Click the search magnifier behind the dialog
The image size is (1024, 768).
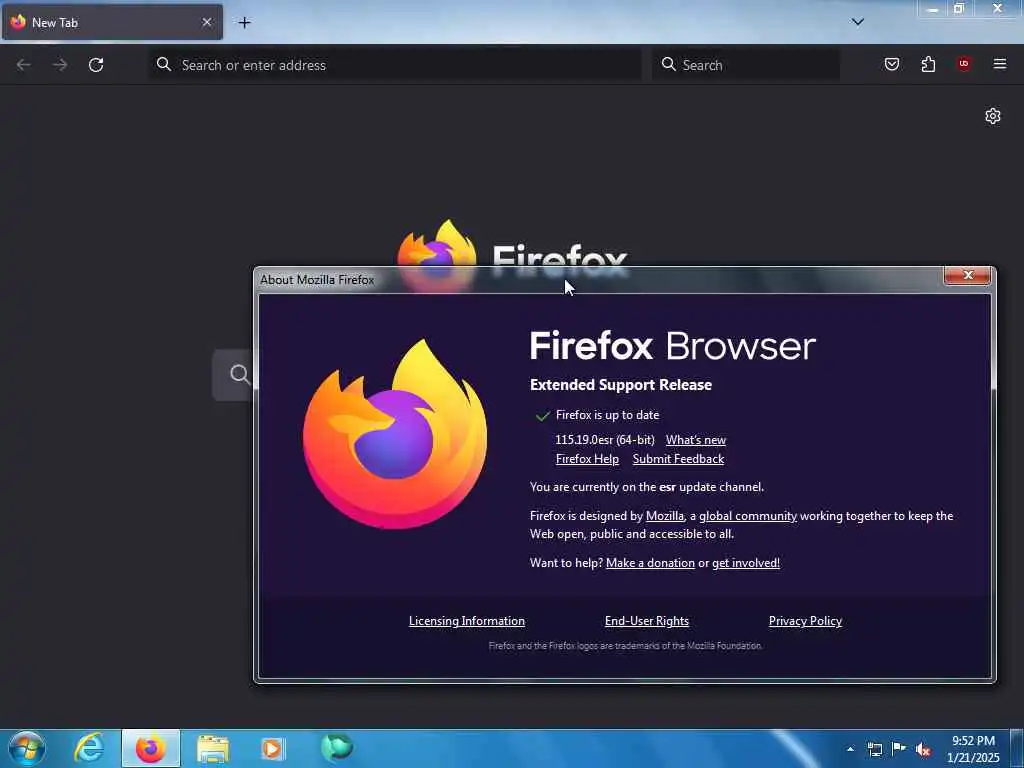[240, 374]
